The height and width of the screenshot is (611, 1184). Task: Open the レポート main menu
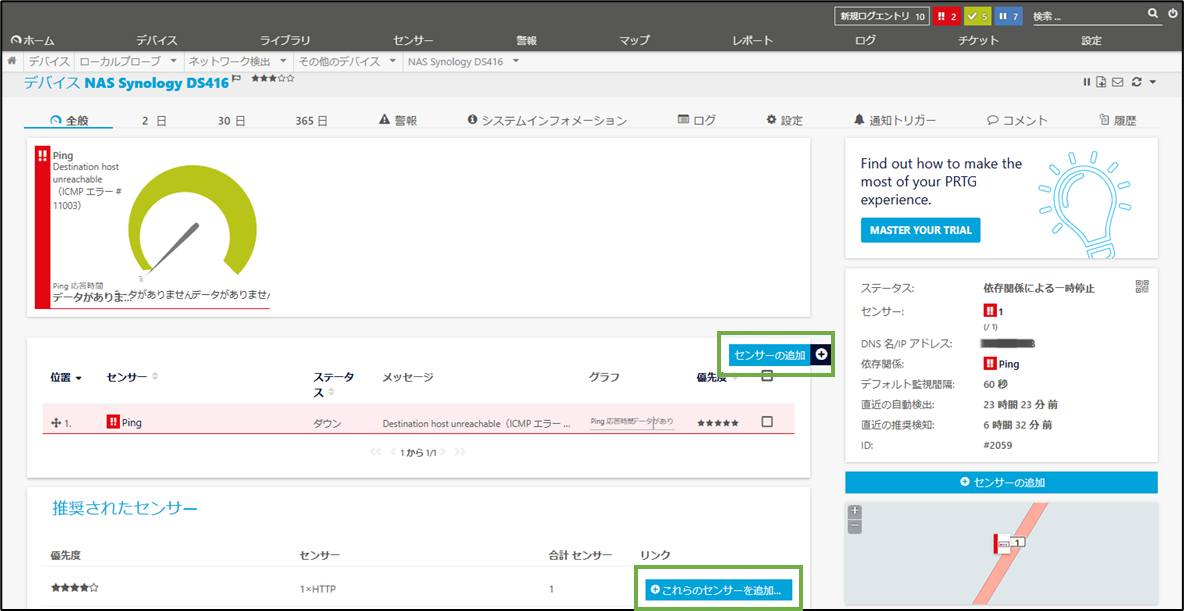(752, 41)
